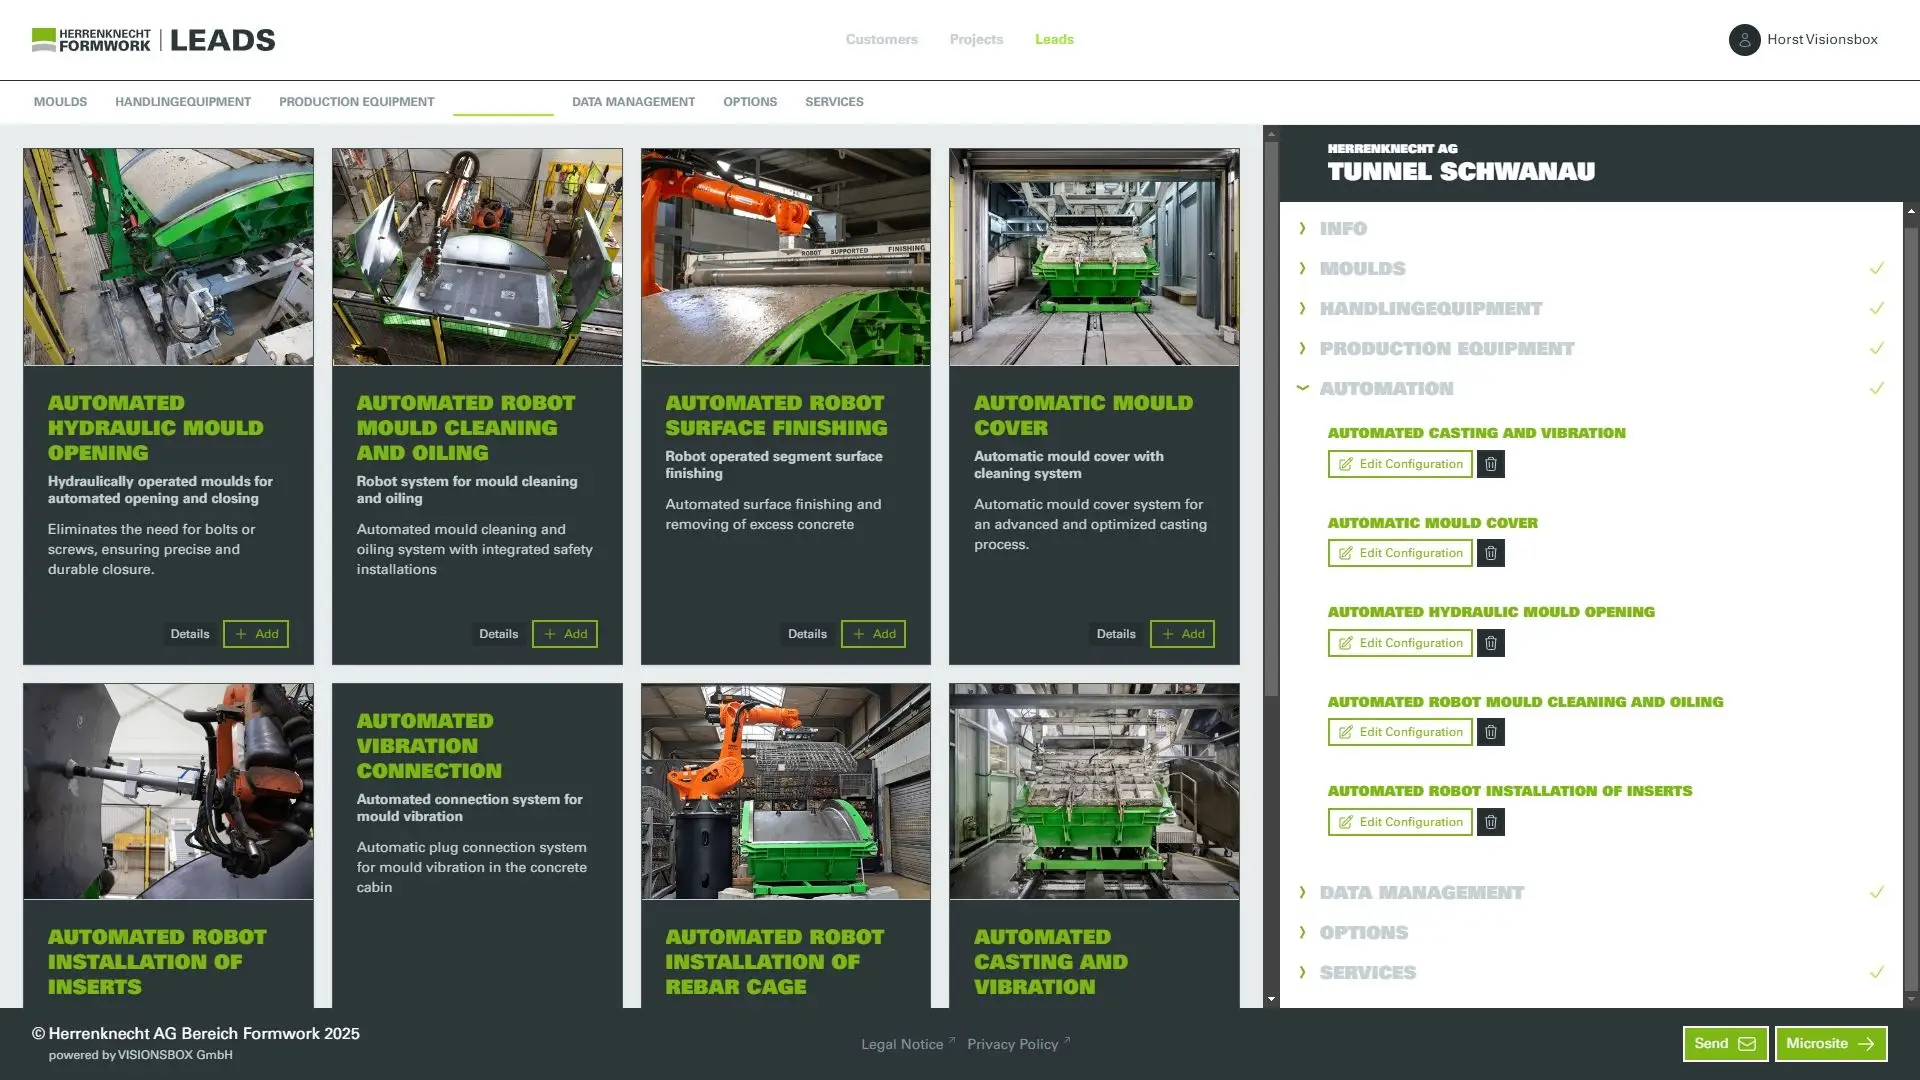The image size is (1920, 1080).
Task: Delete Automated Robot Mould Cleaning and Oiling entry
Action: [x=1490, y=732]
